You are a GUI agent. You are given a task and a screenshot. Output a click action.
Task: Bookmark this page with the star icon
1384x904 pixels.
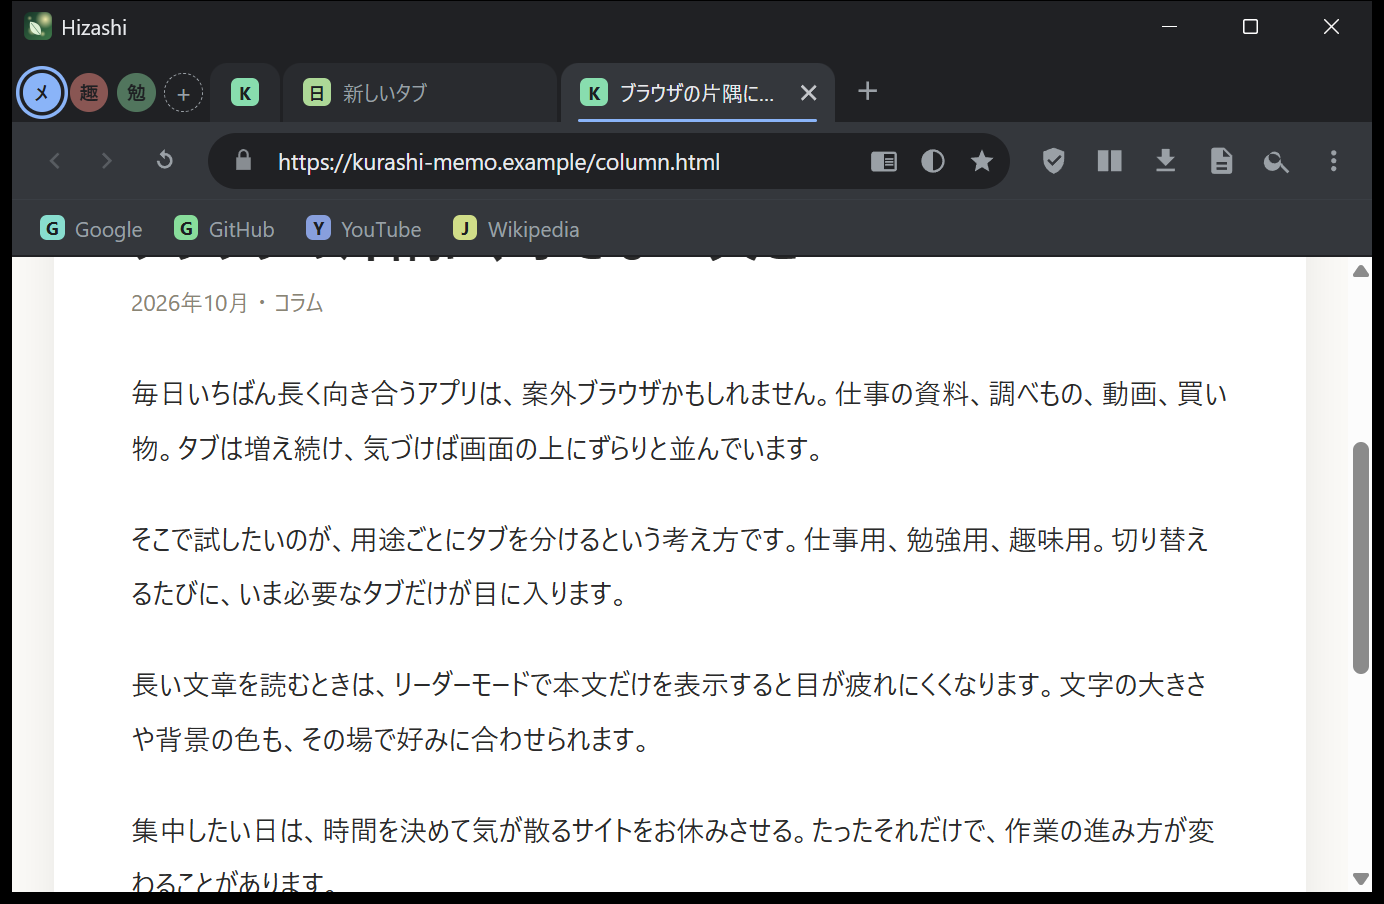tap(982, 161)
